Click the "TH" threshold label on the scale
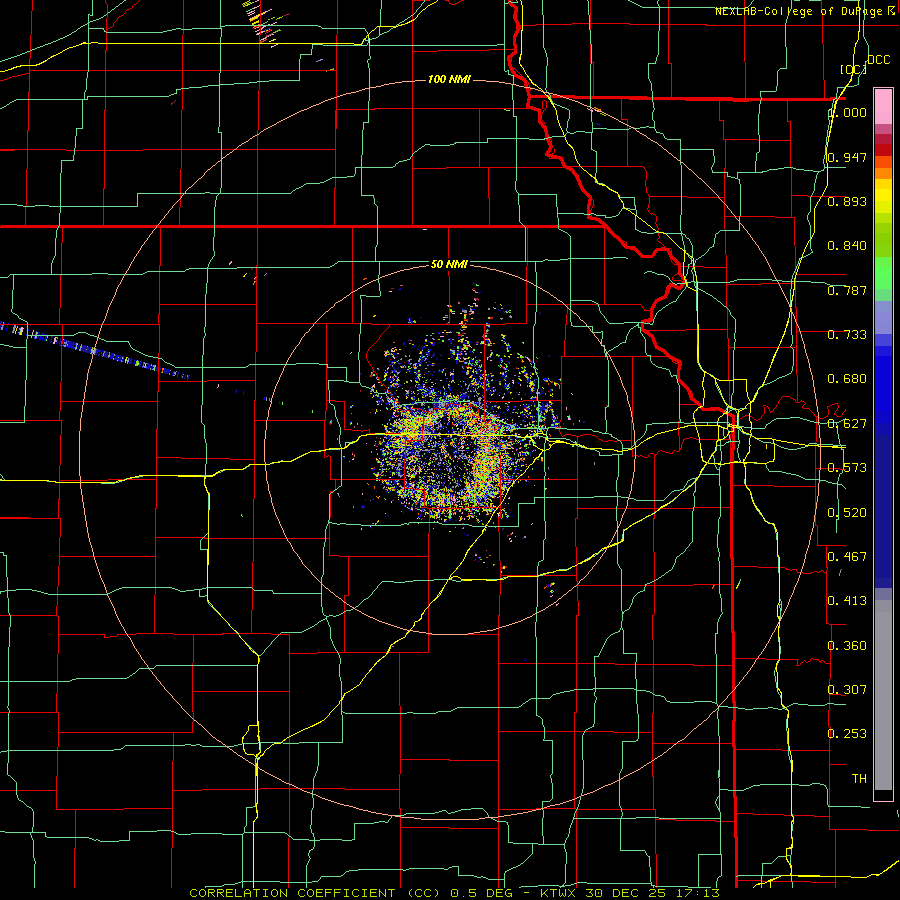 pos(859,779)
